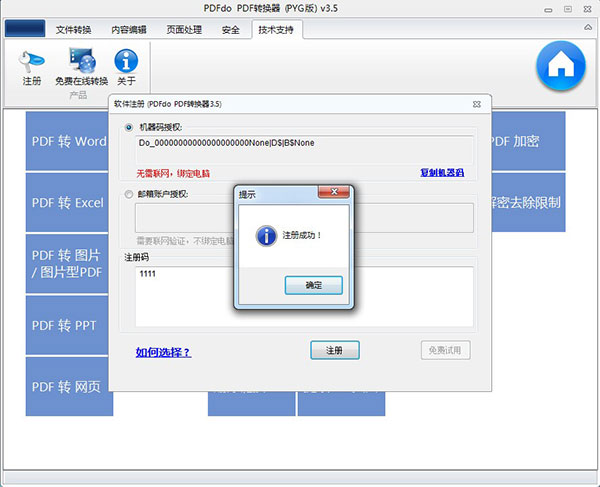Minimize the PDFdo main window
The height and width of the screenshot is (487, 600).
click(x=548, y=10)
